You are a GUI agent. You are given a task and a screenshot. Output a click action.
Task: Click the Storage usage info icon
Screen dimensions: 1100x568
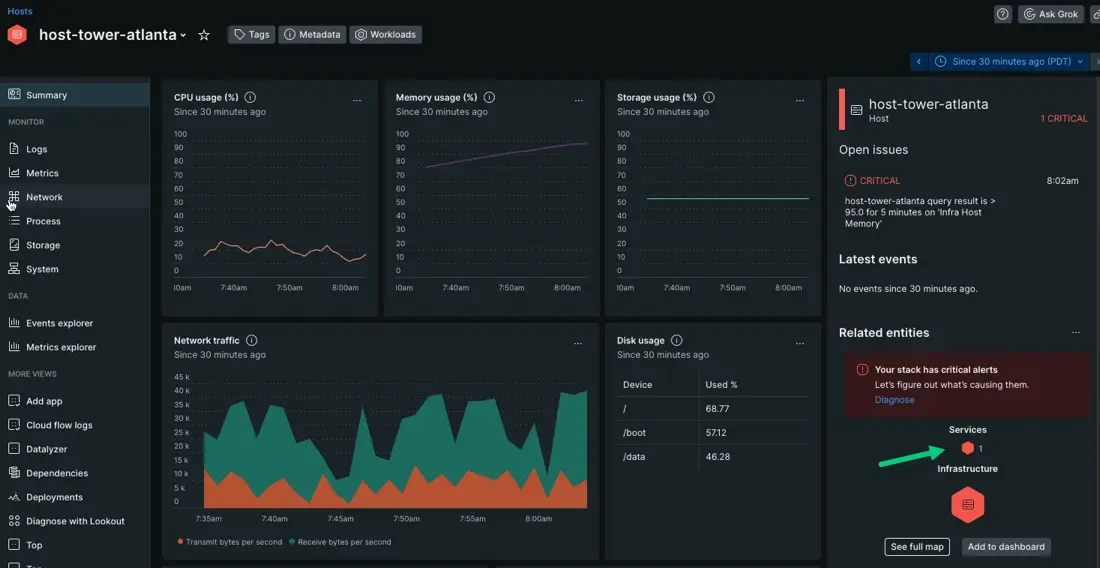[x=709, y=98]
